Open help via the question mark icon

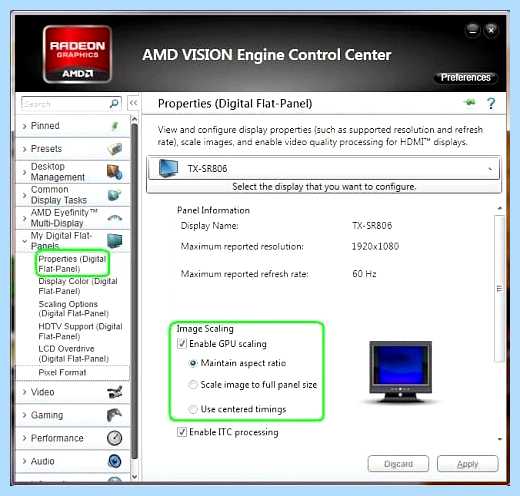491,103
